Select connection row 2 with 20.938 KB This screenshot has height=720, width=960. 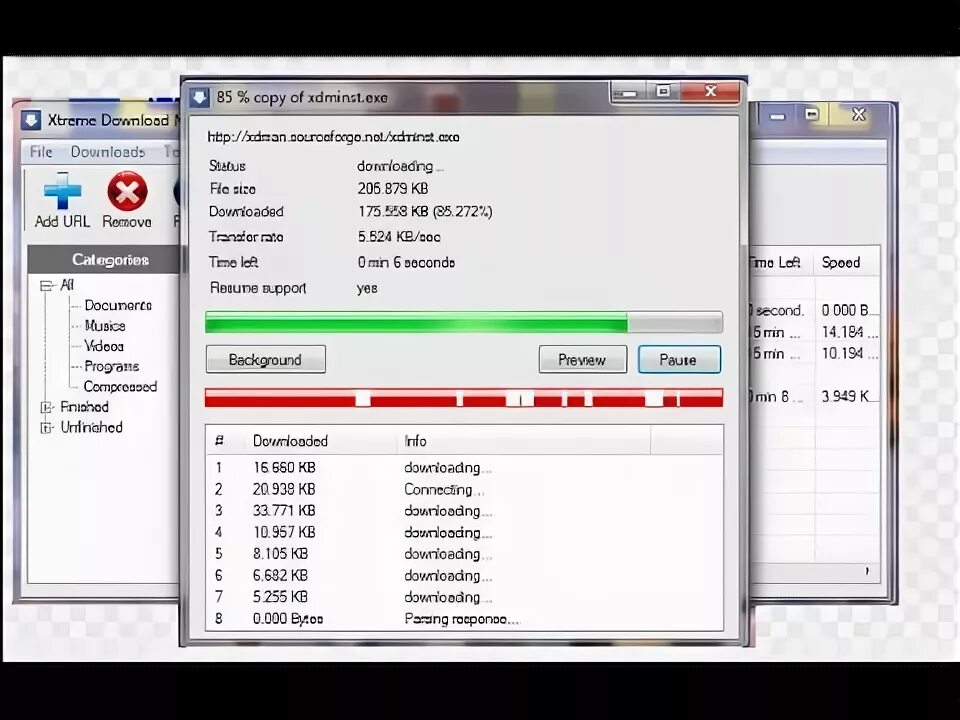[464, 489]
